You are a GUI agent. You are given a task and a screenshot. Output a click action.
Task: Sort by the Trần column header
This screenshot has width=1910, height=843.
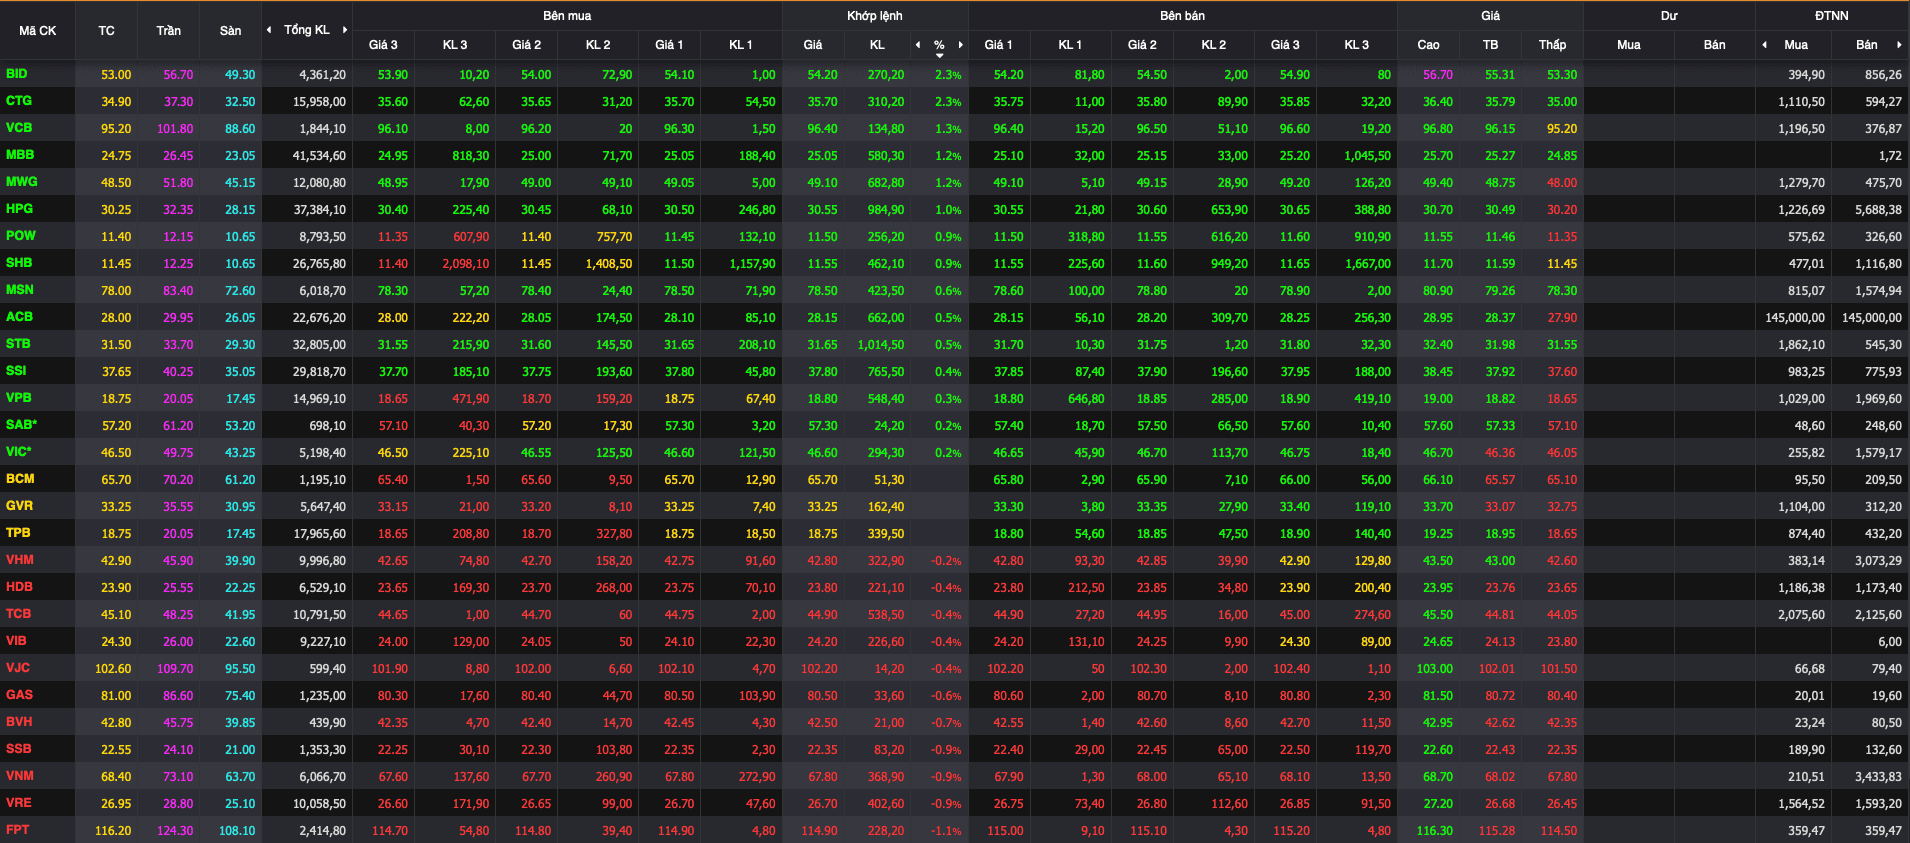[168, 31]
